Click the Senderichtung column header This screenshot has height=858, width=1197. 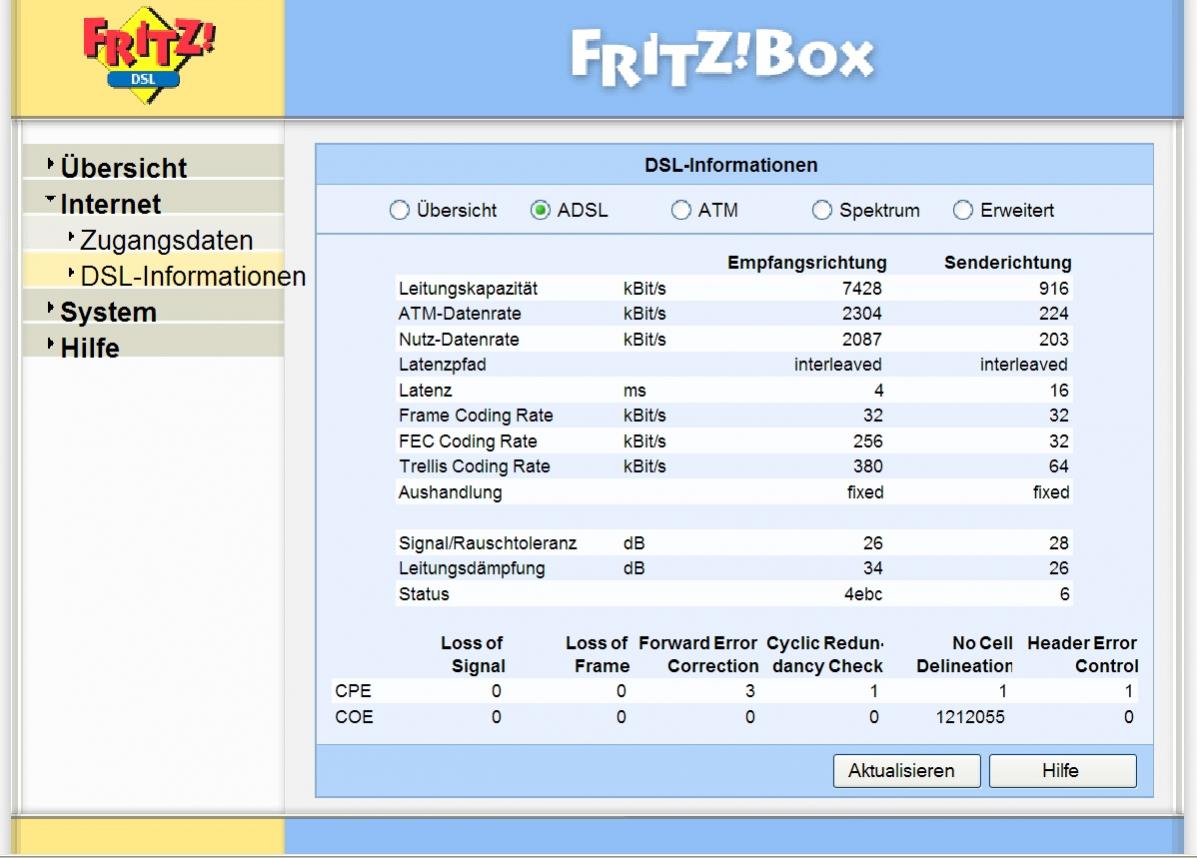click(x=1008, y=263)
